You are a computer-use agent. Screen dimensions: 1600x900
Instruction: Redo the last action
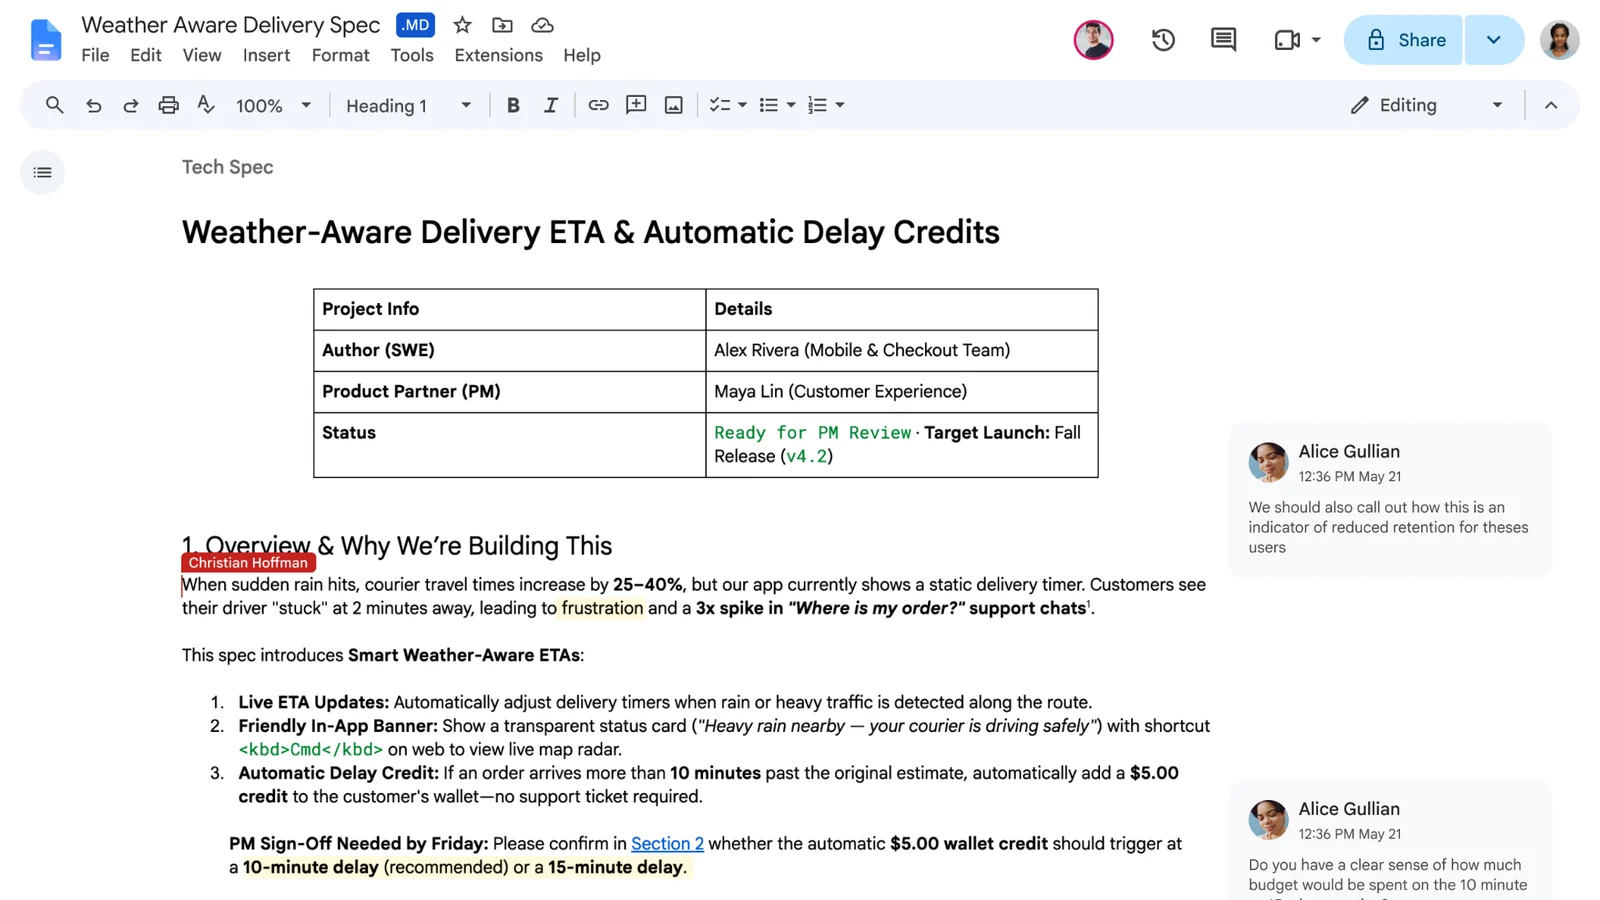[130, 105]
